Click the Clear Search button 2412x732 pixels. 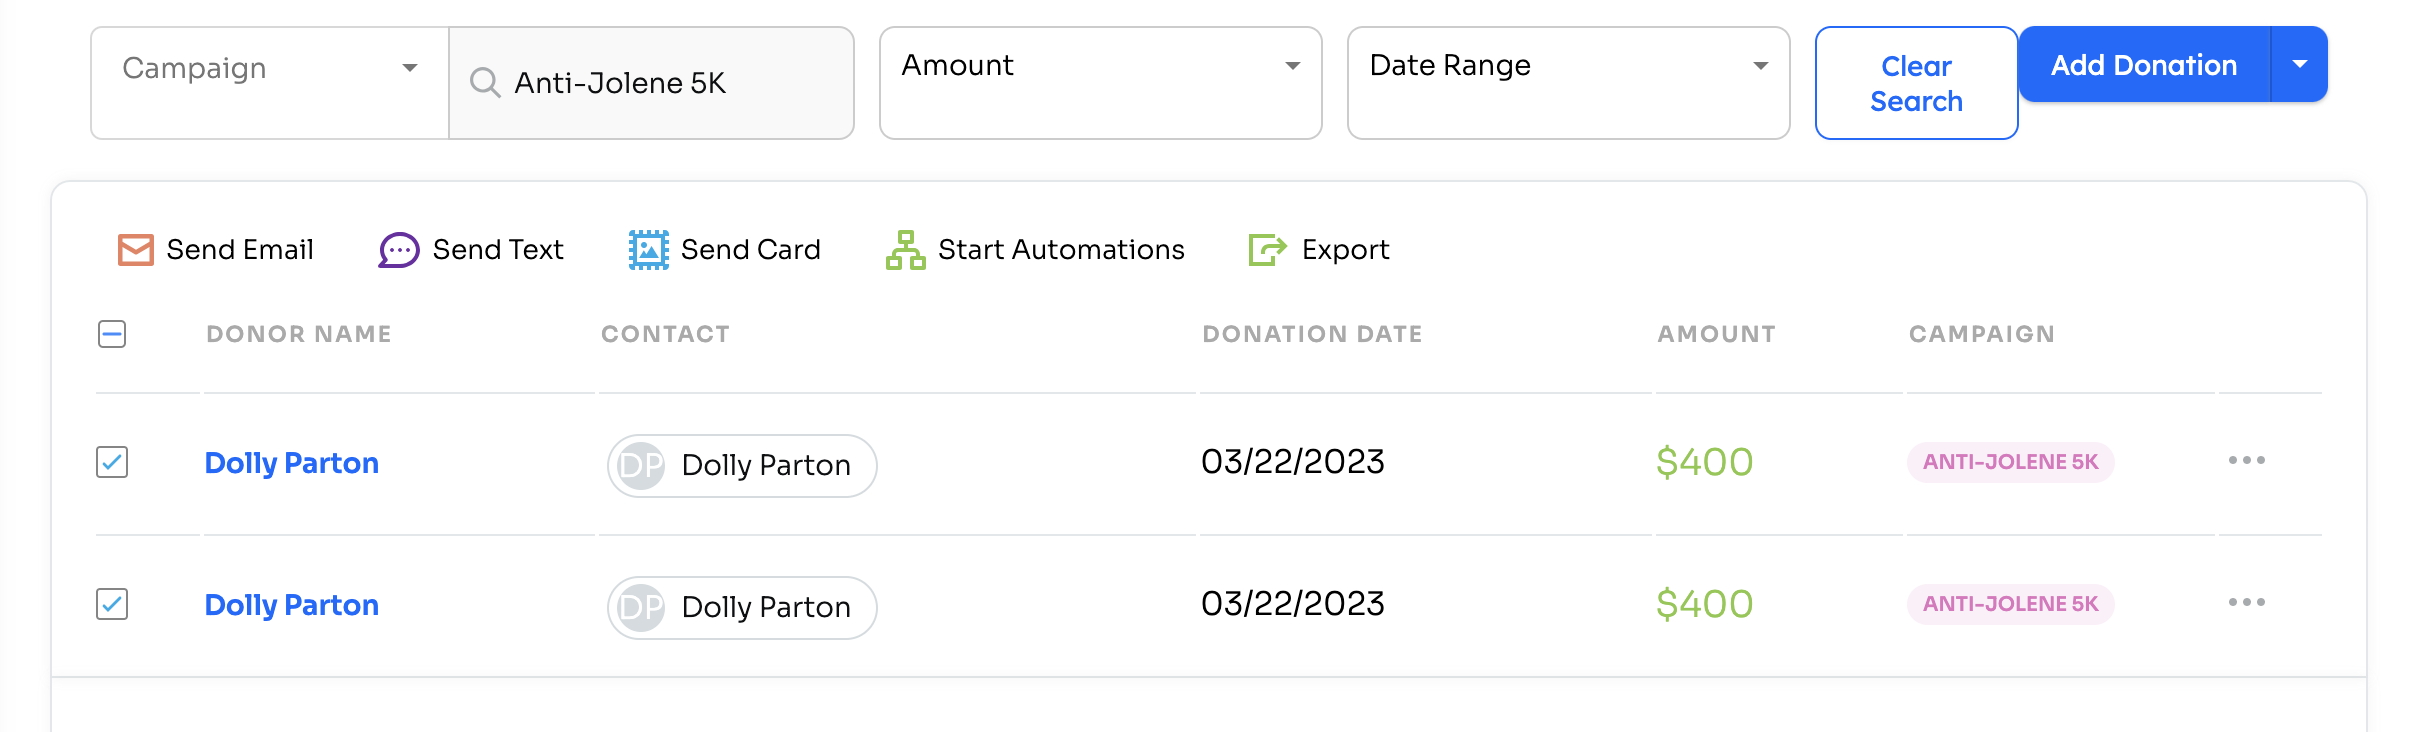tap(1916, 83)
